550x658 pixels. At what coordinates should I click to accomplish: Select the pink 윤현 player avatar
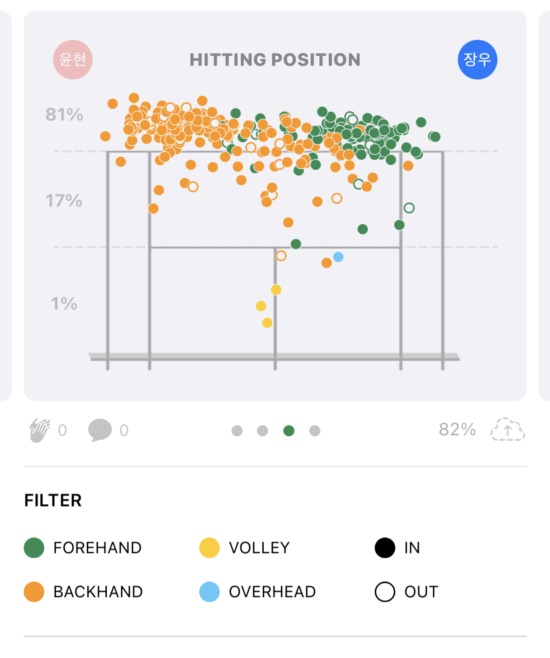pyautogui.click(x=73, y=60)
